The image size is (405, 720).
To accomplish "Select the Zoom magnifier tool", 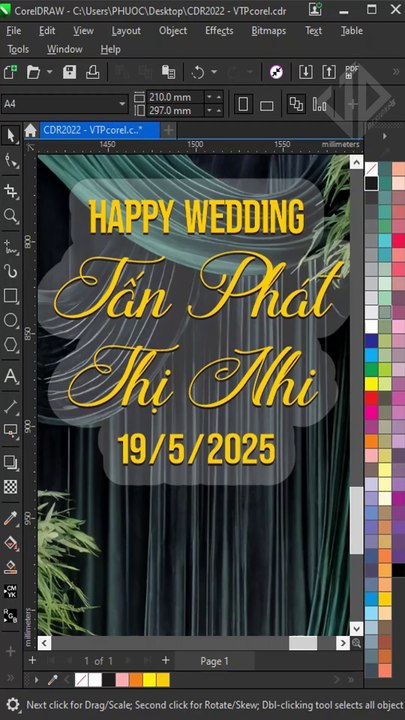I will pos(10,215).
